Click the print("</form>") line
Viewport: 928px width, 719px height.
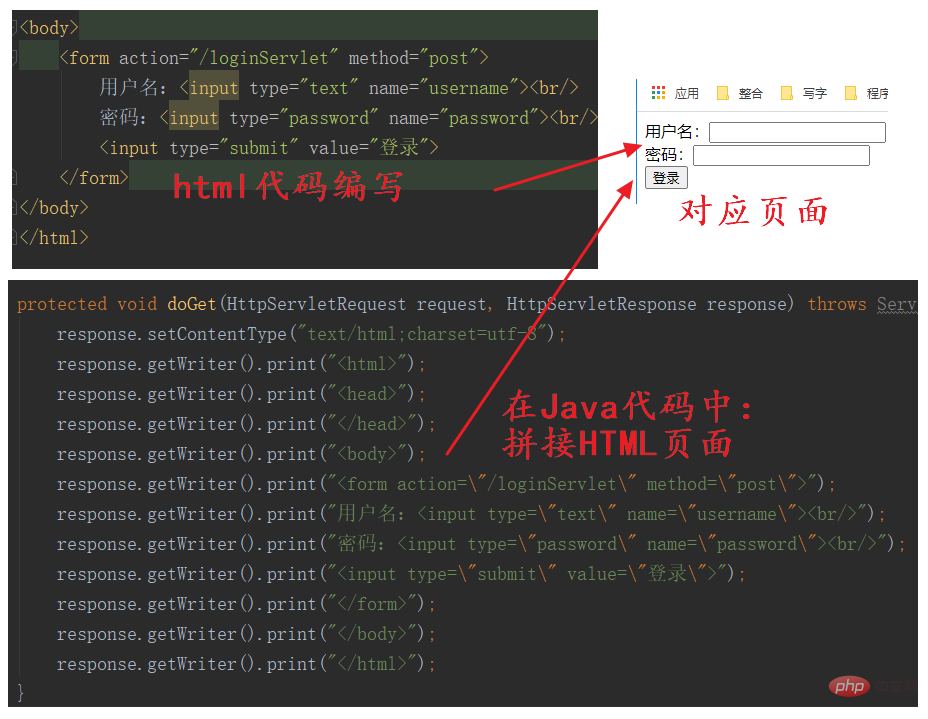pos(246,604)
